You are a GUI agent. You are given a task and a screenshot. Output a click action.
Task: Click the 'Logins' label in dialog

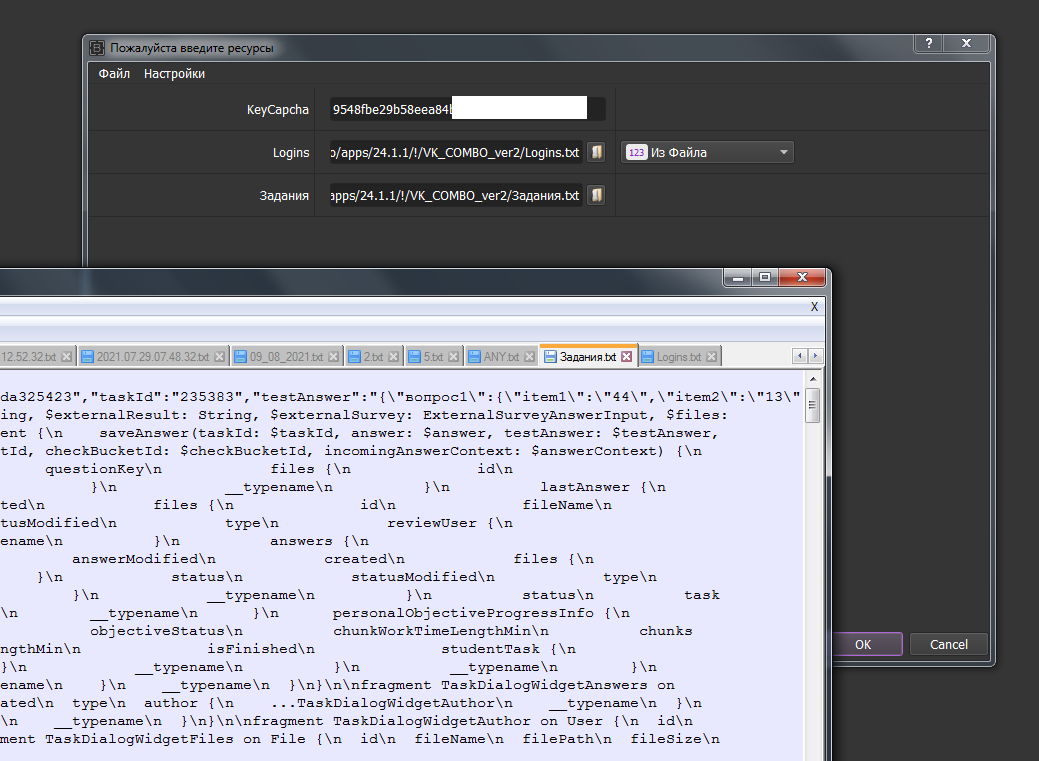pyautogui.click(x=291, y=152)
